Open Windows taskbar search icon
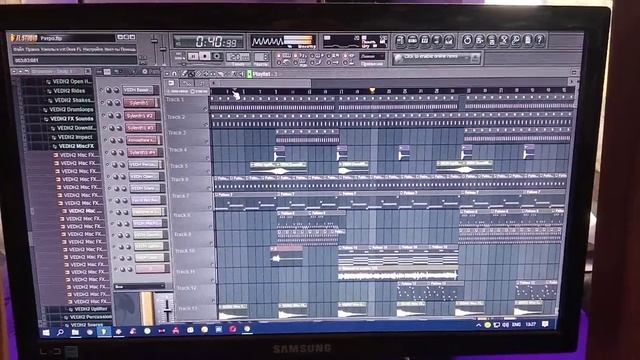Viewport: 640px width, 360px height. click(x=60, y=333)
